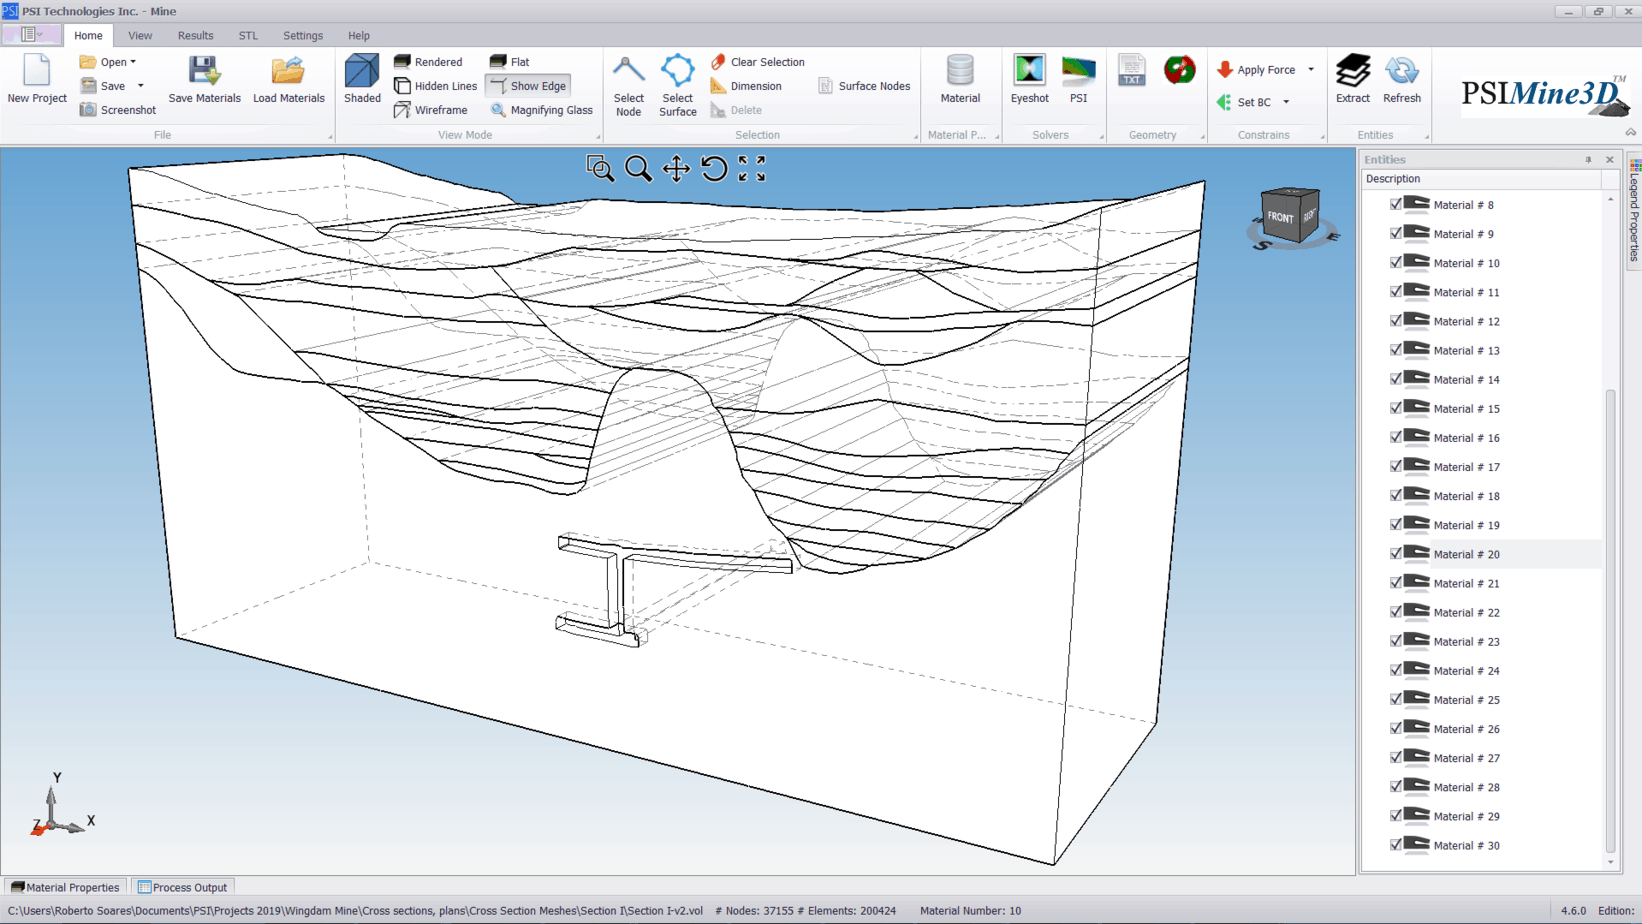1642x924 pixels.
Task: Uncheck Material # 10 checkbox
Action: click(1396, 262)
